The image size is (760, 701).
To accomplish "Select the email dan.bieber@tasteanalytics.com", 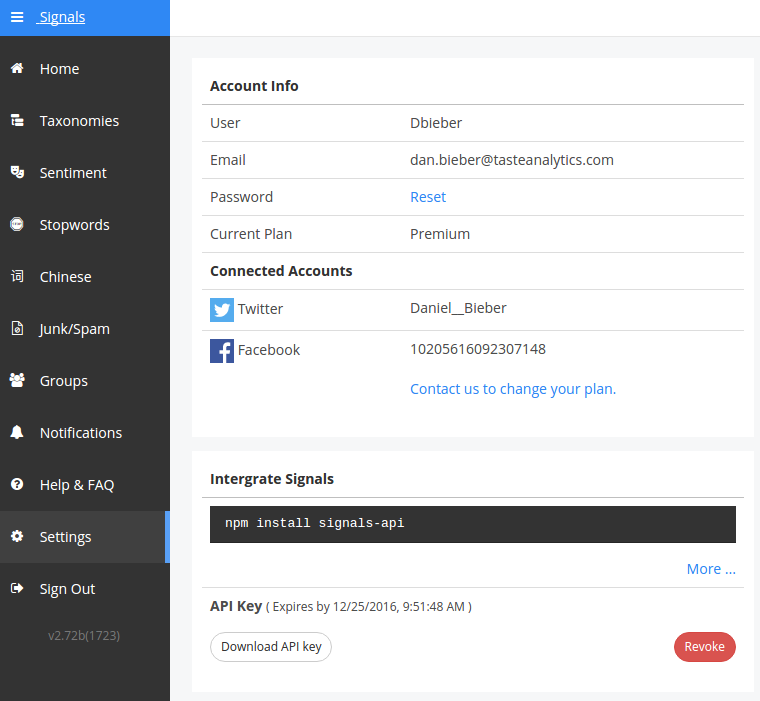I will click(x=511, y=160).
